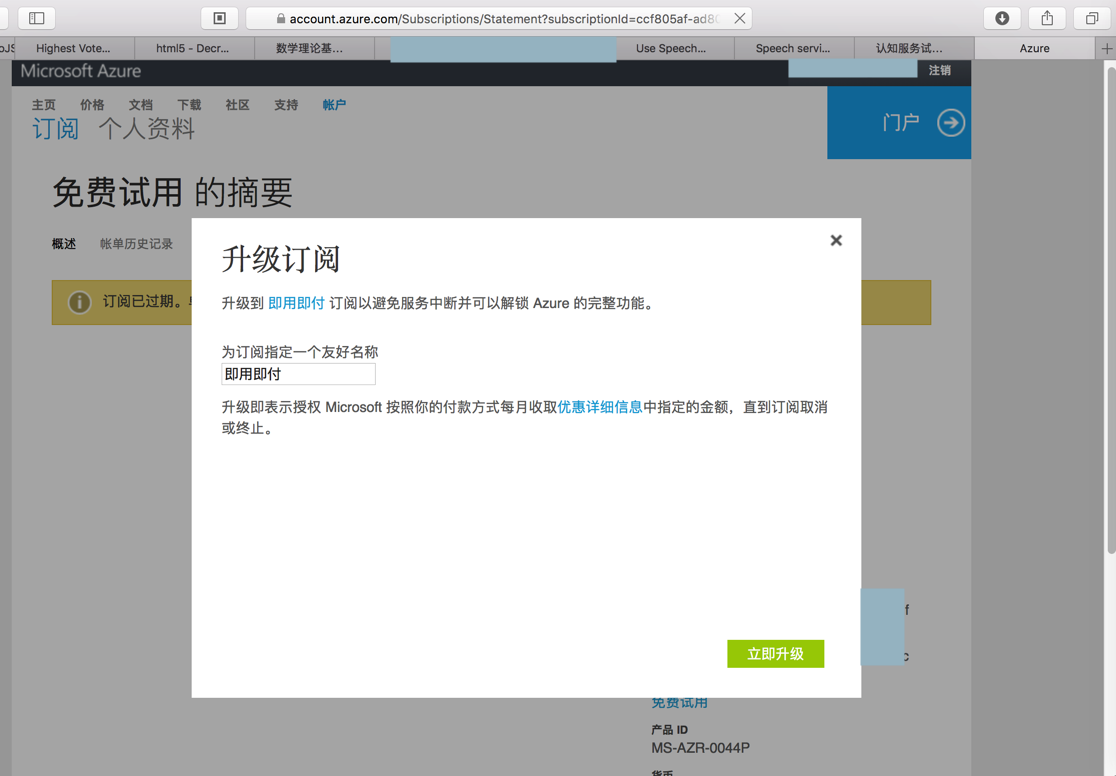
Task: Switch to Use Speech... tab
Action: tap(671, 48)
